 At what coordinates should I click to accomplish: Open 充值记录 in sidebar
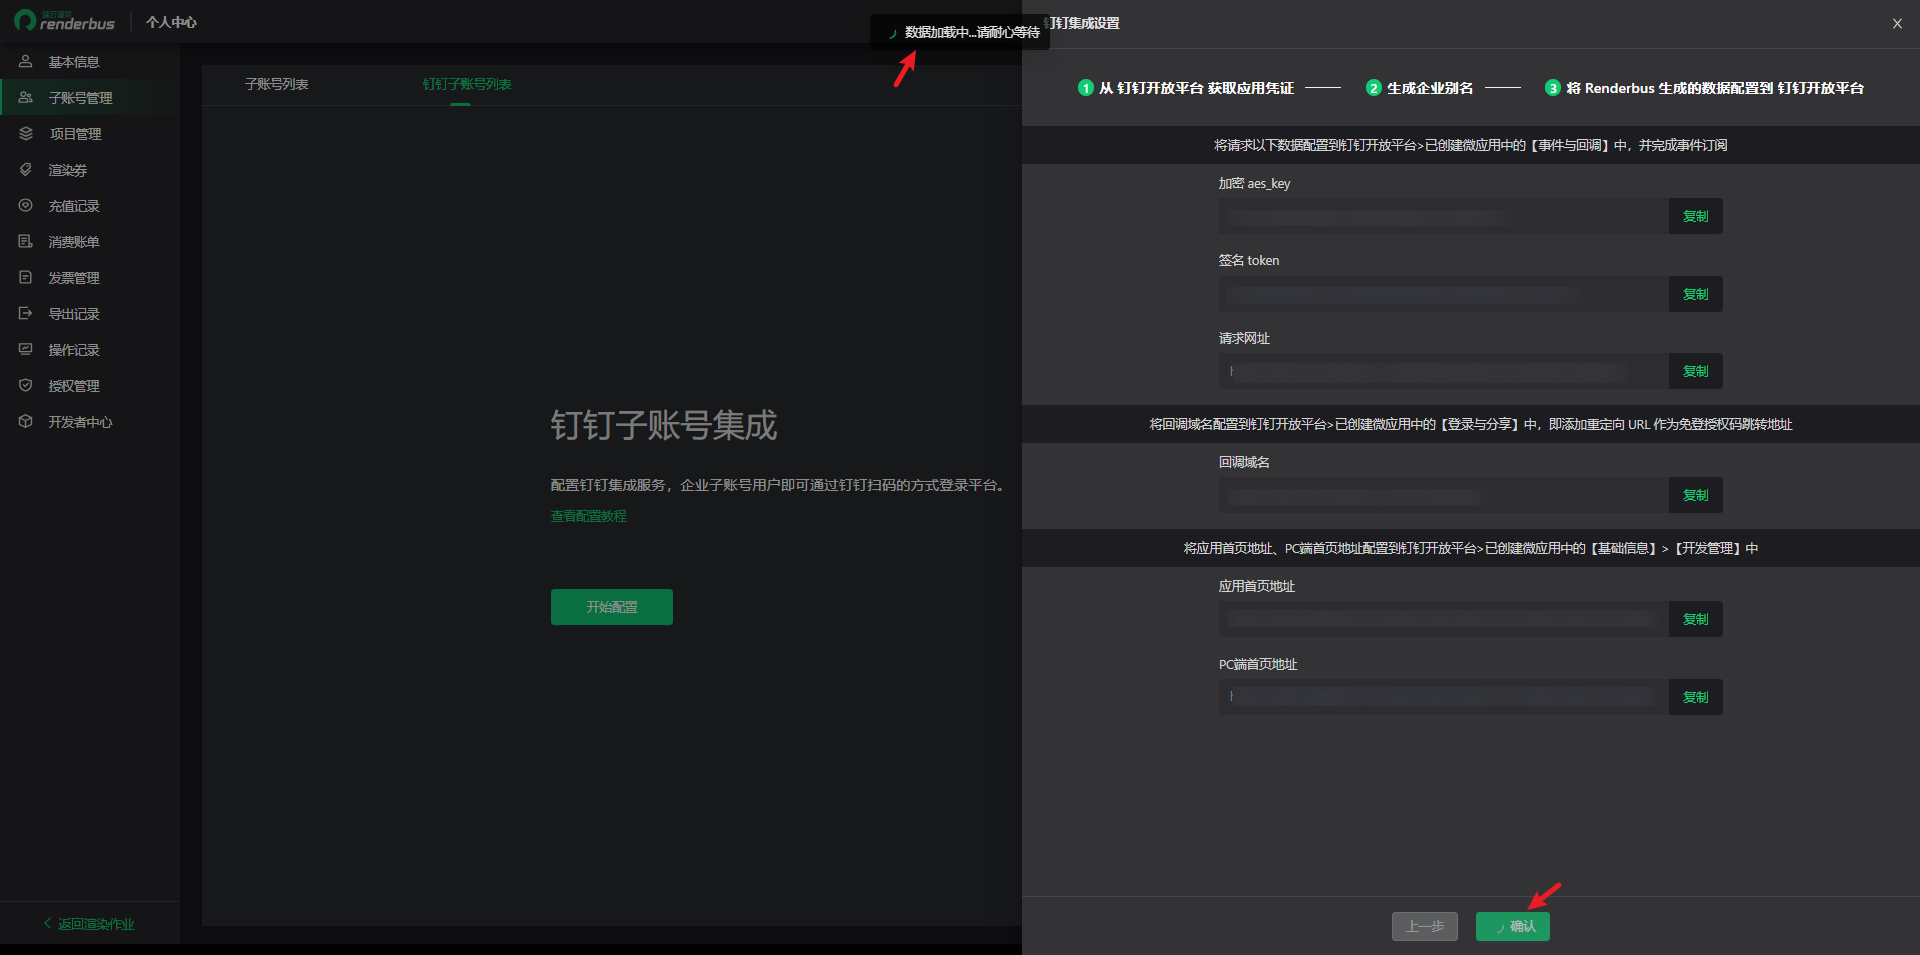point(90,206)
